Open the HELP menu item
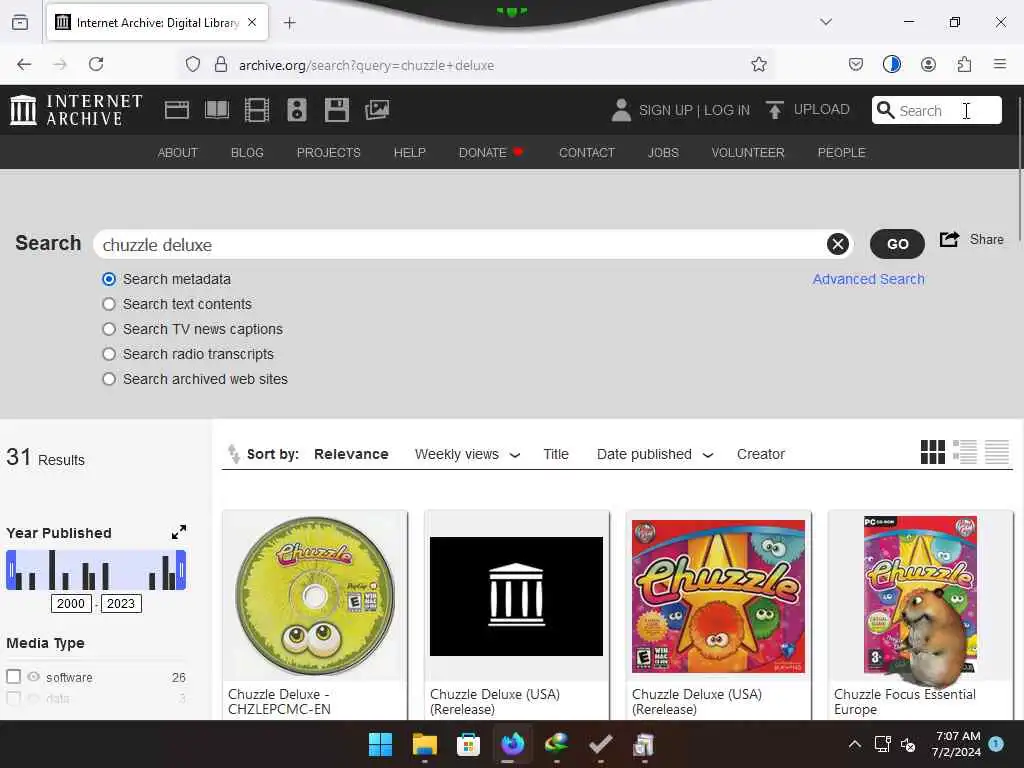 coord(409,153)
